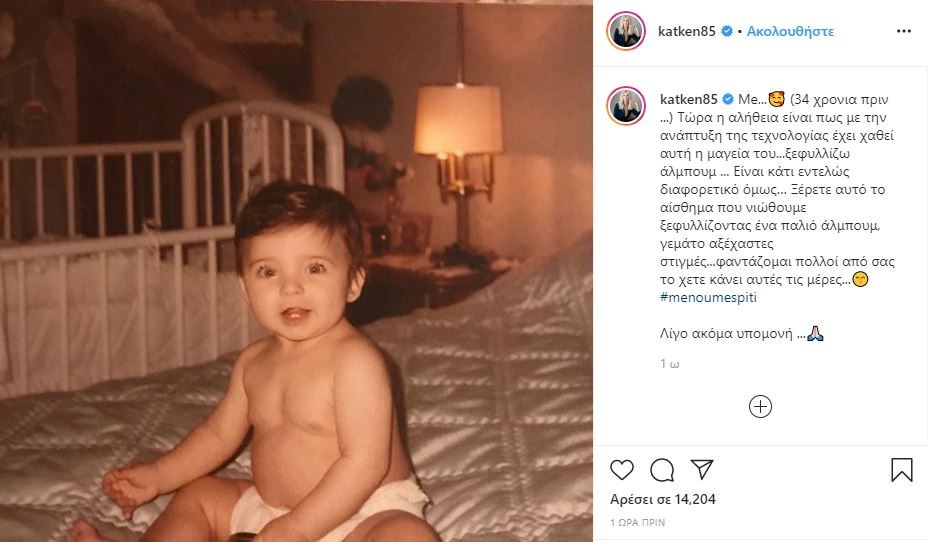Image resolution: width=928 pixels, height=542 pixels.
Task: Click the 1 ΩΡΑ ΠΡΙΝ timestamp
Action: tap(637, 522)
